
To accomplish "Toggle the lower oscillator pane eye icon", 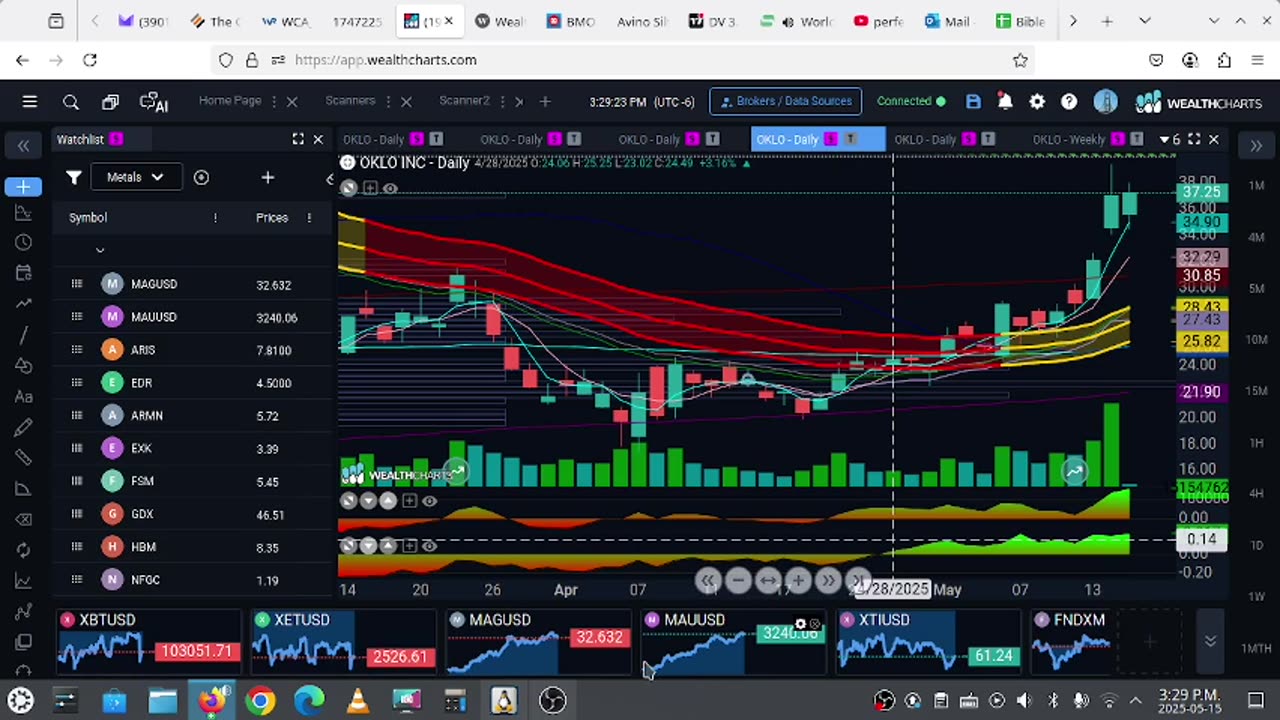I will click(429, 546).
